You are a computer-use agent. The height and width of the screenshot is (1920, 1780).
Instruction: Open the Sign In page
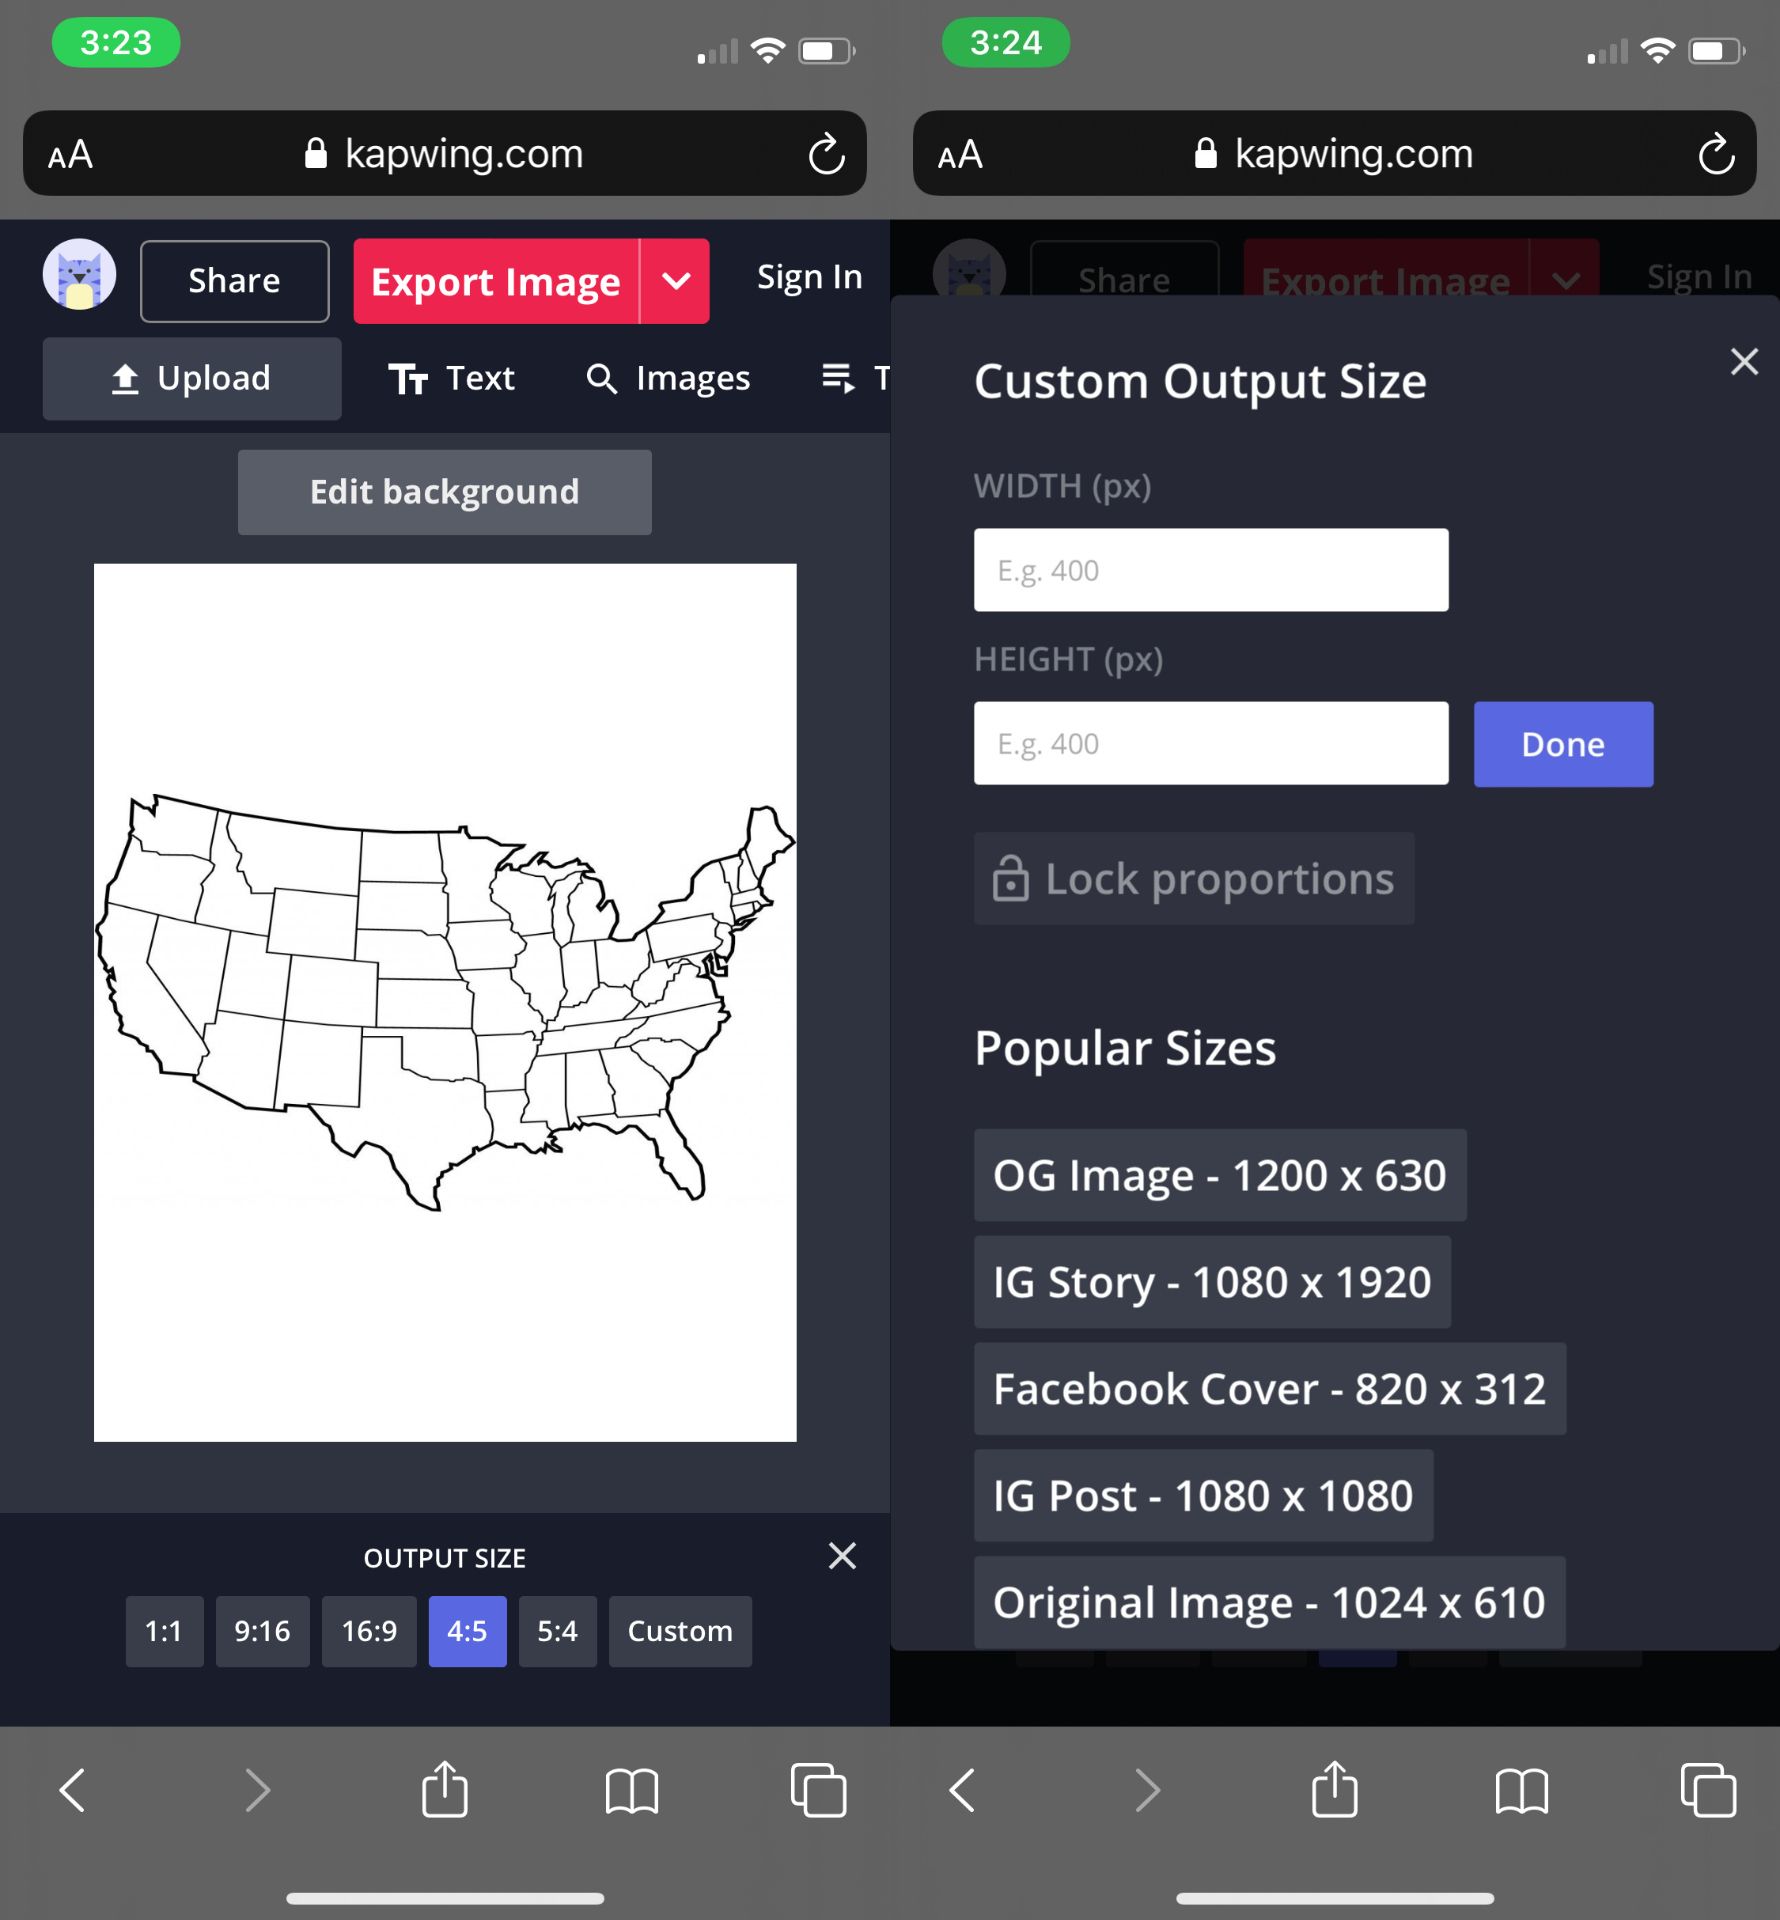click(x=808, y=276)
